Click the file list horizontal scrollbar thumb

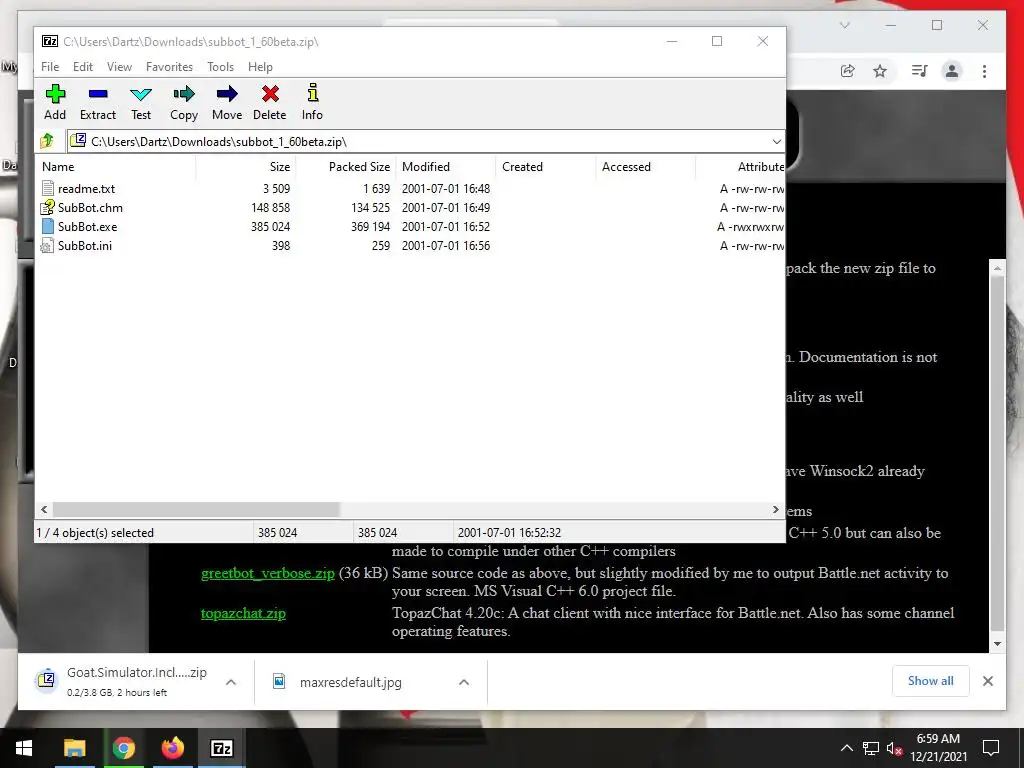tap(196, 509)
